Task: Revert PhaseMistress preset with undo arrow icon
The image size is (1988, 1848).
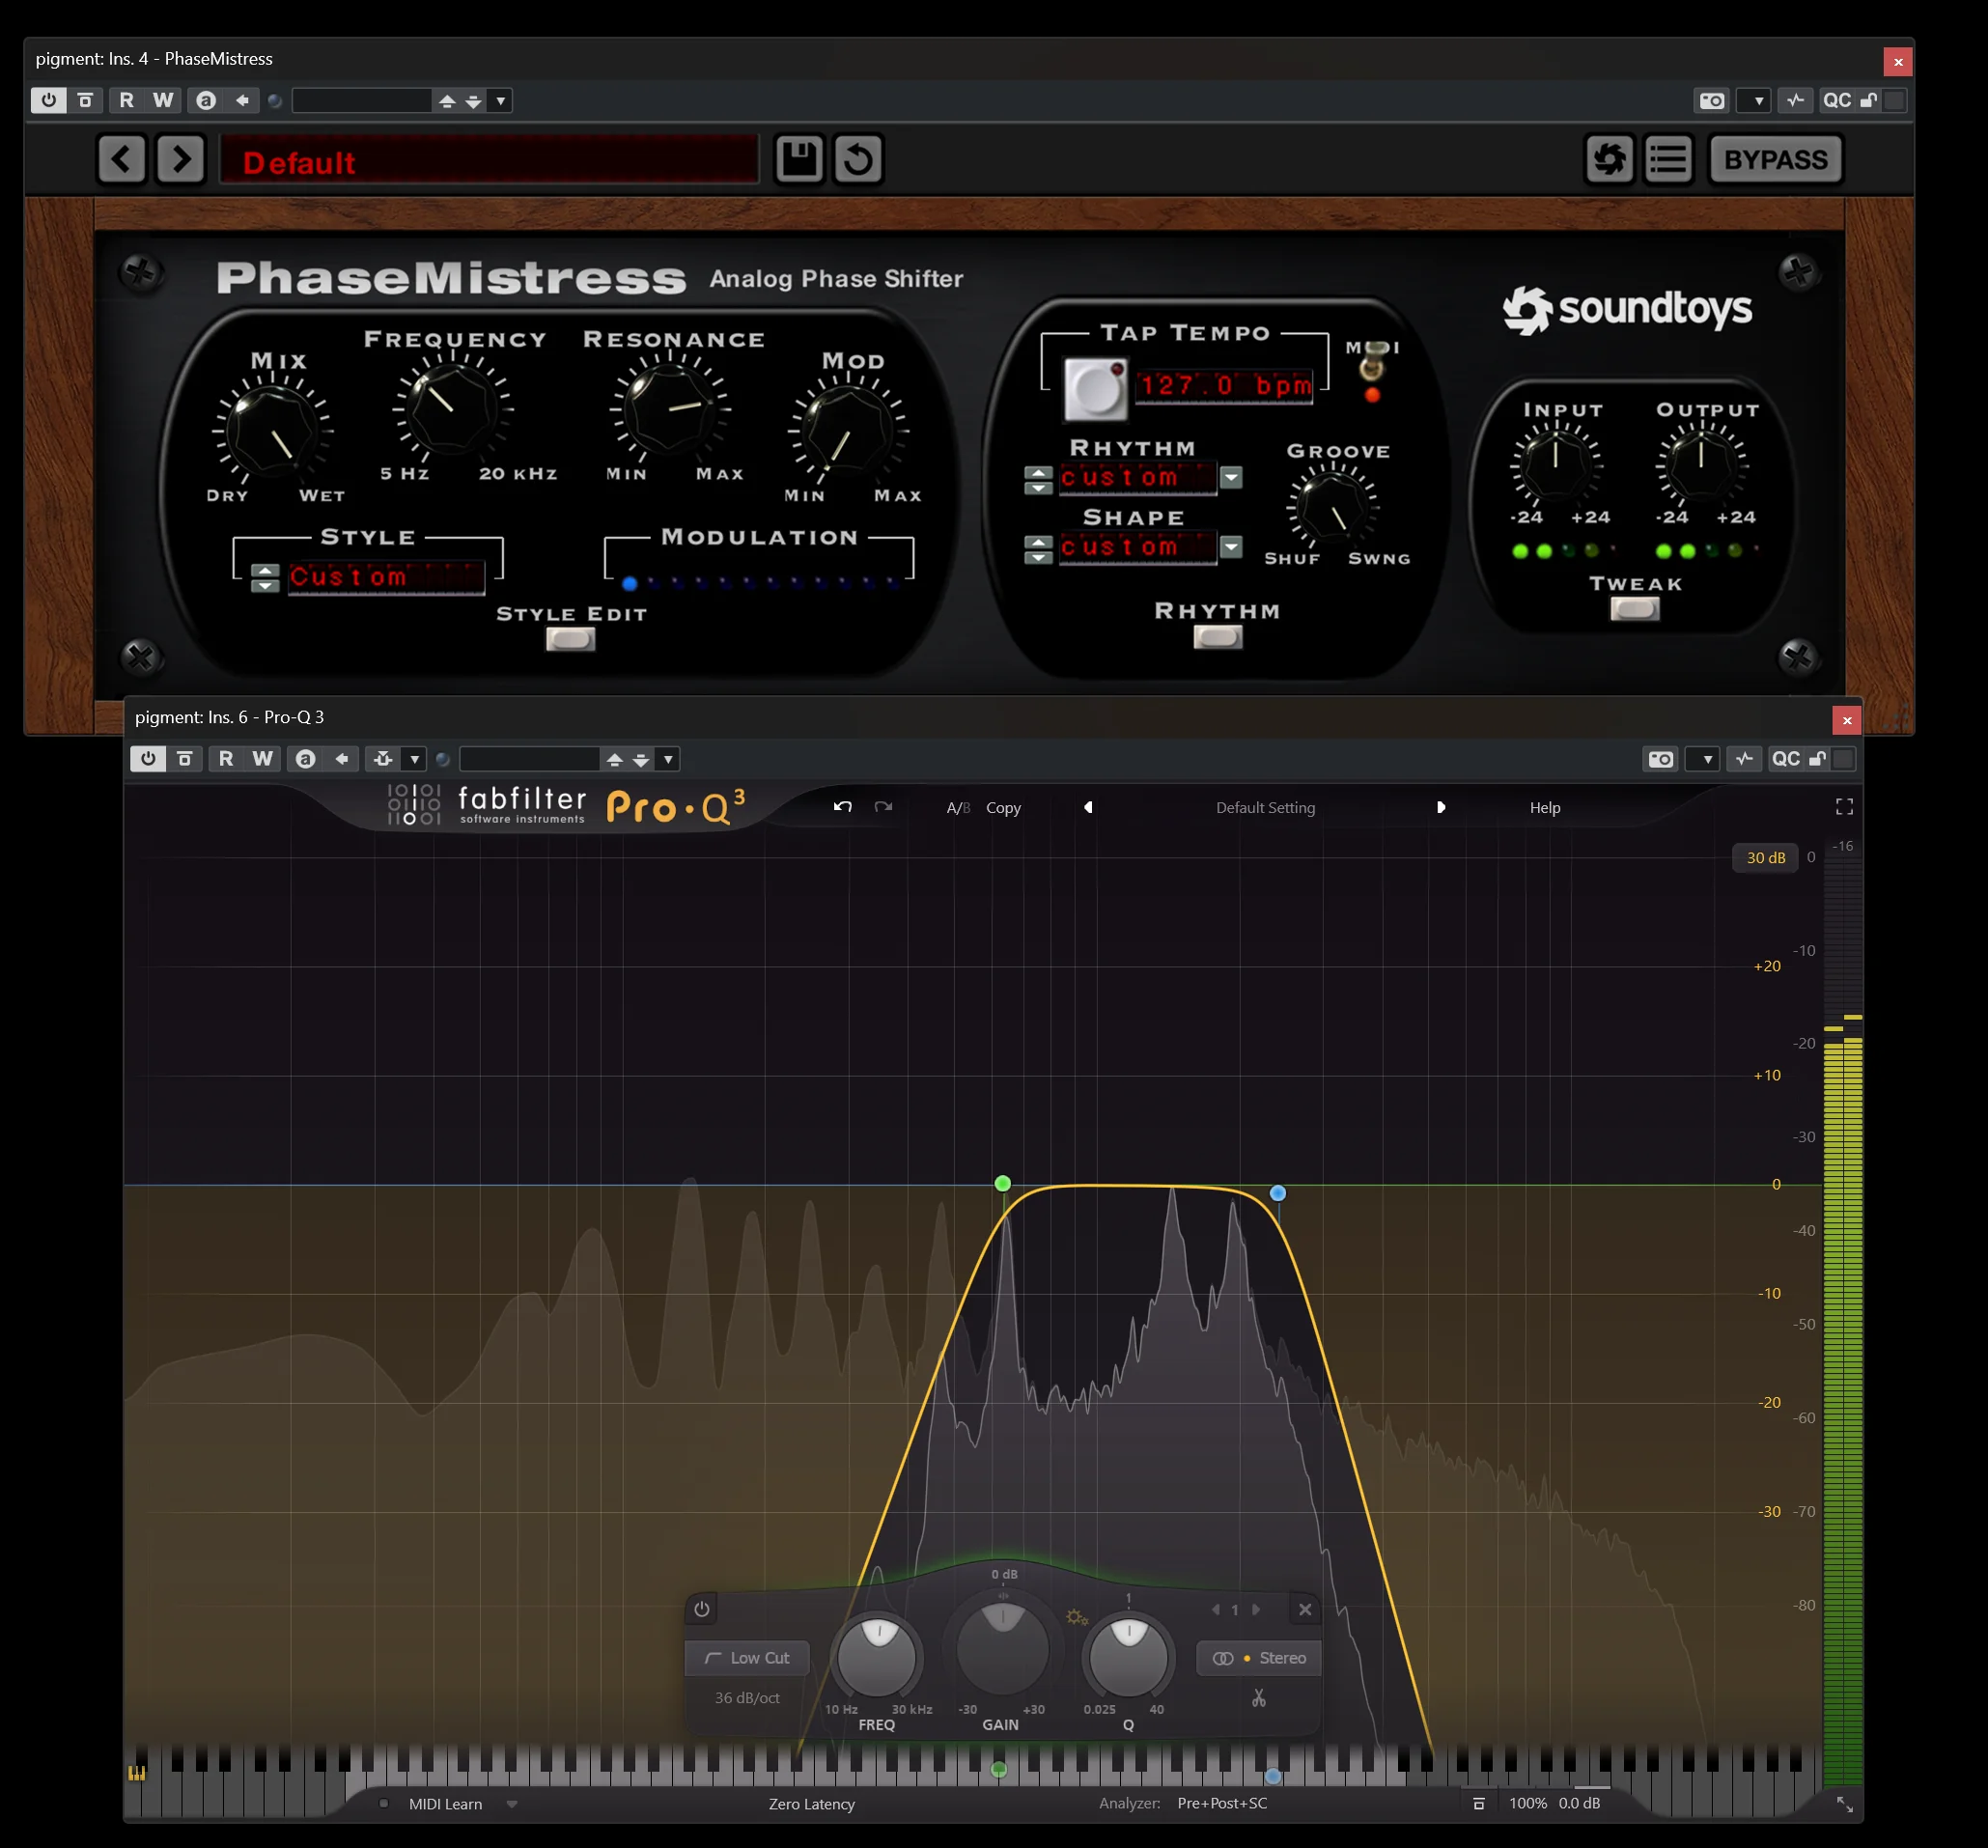Action: 858,159
